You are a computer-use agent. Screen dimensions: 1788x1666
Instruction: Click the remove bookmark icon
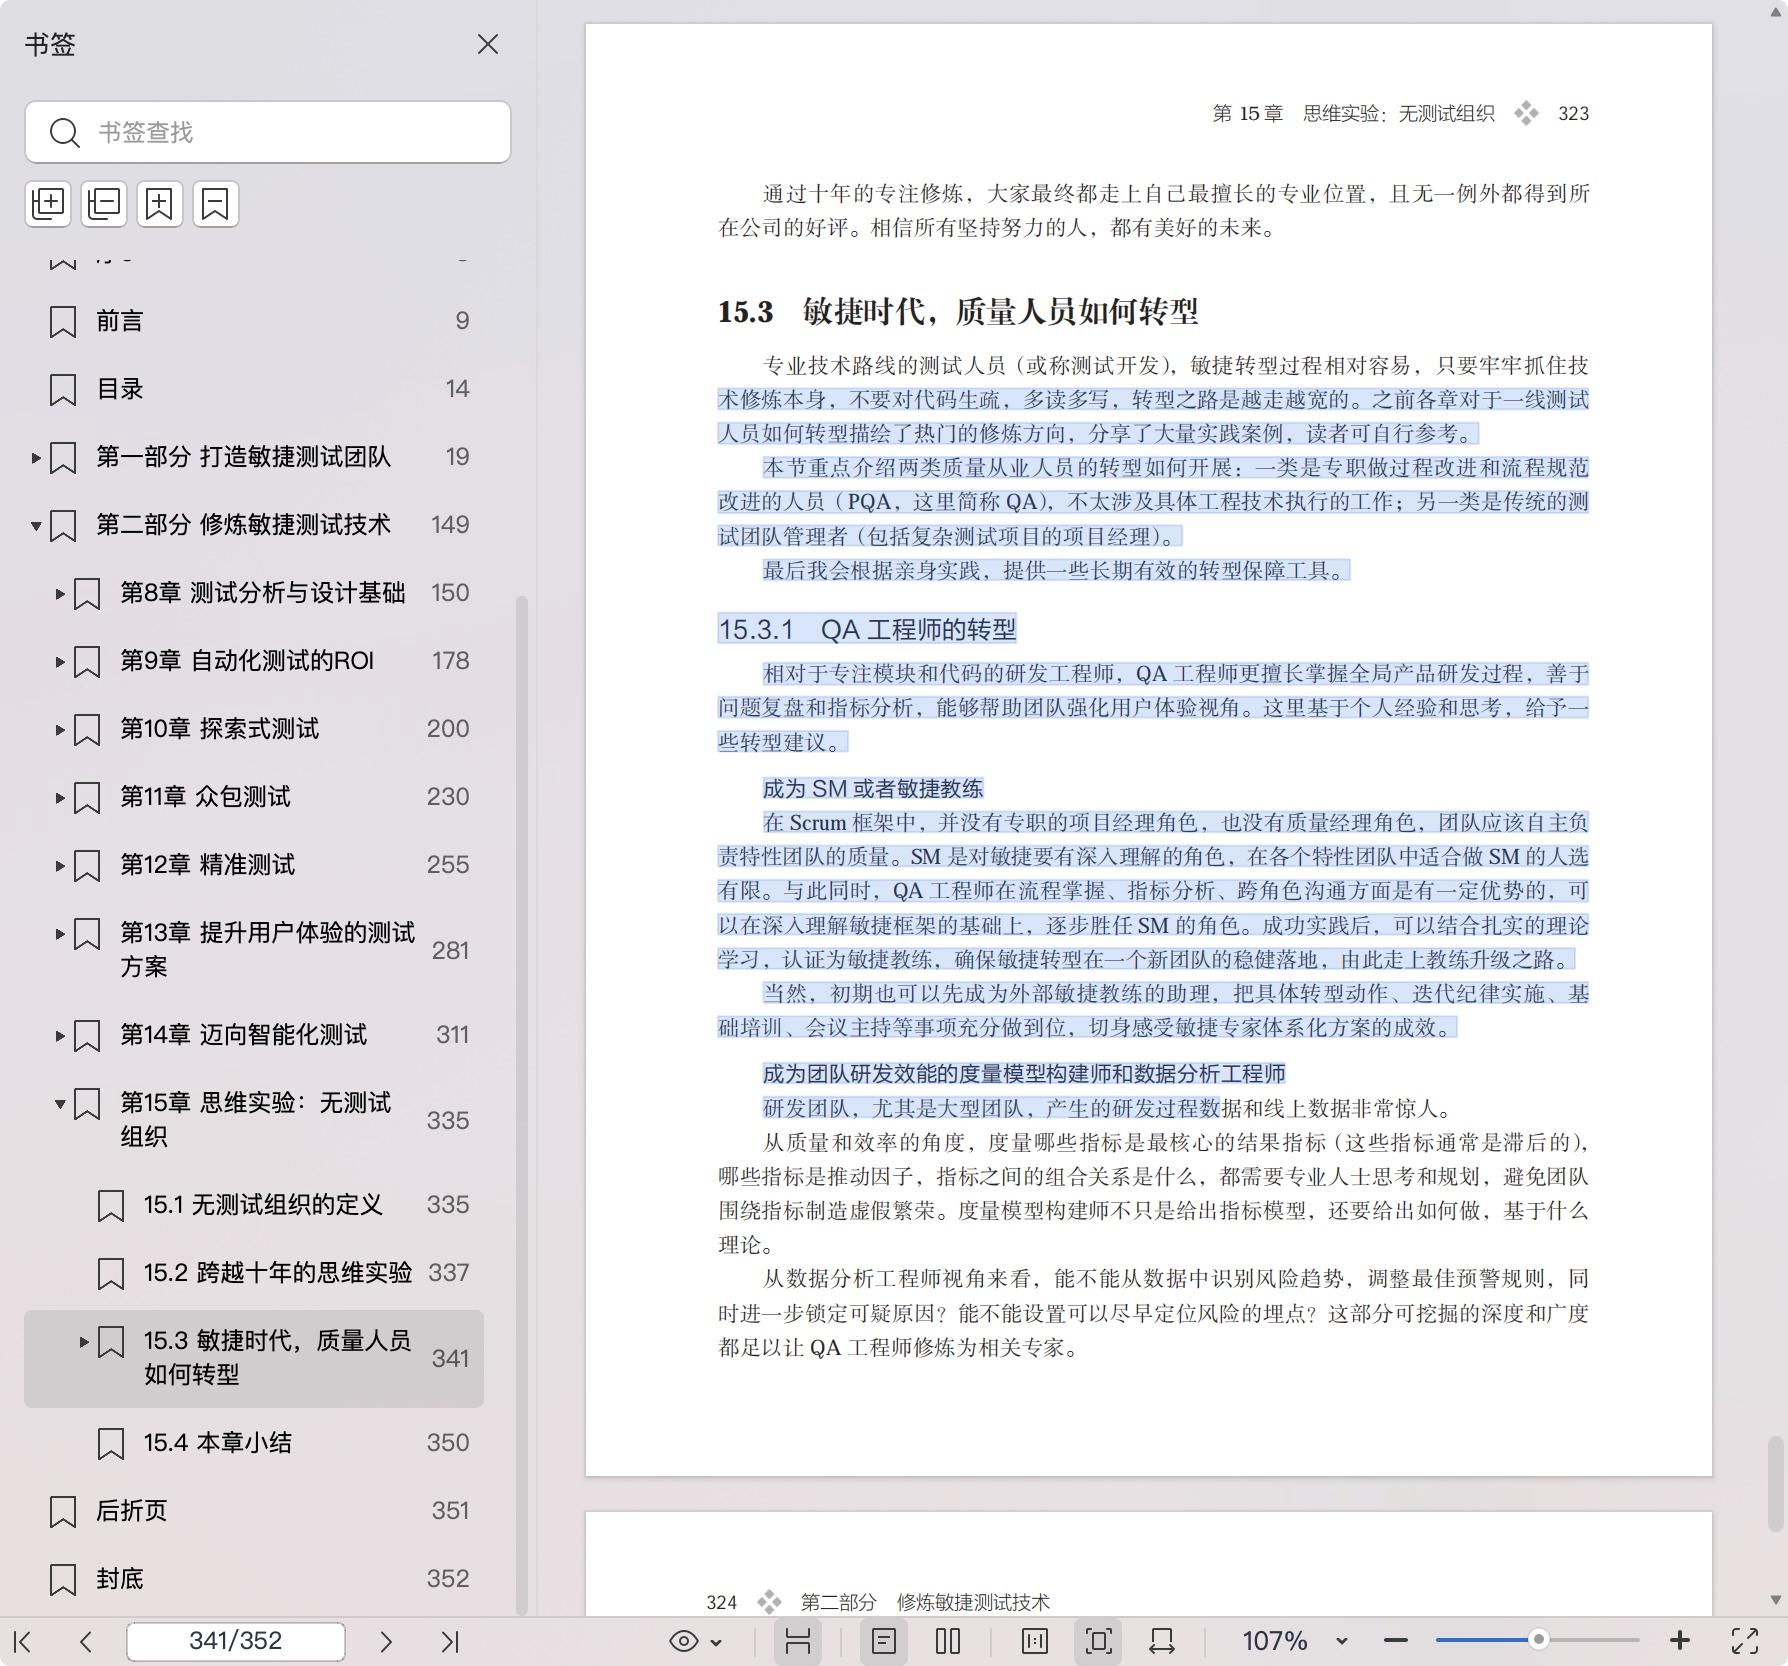[x=216, y=204]
